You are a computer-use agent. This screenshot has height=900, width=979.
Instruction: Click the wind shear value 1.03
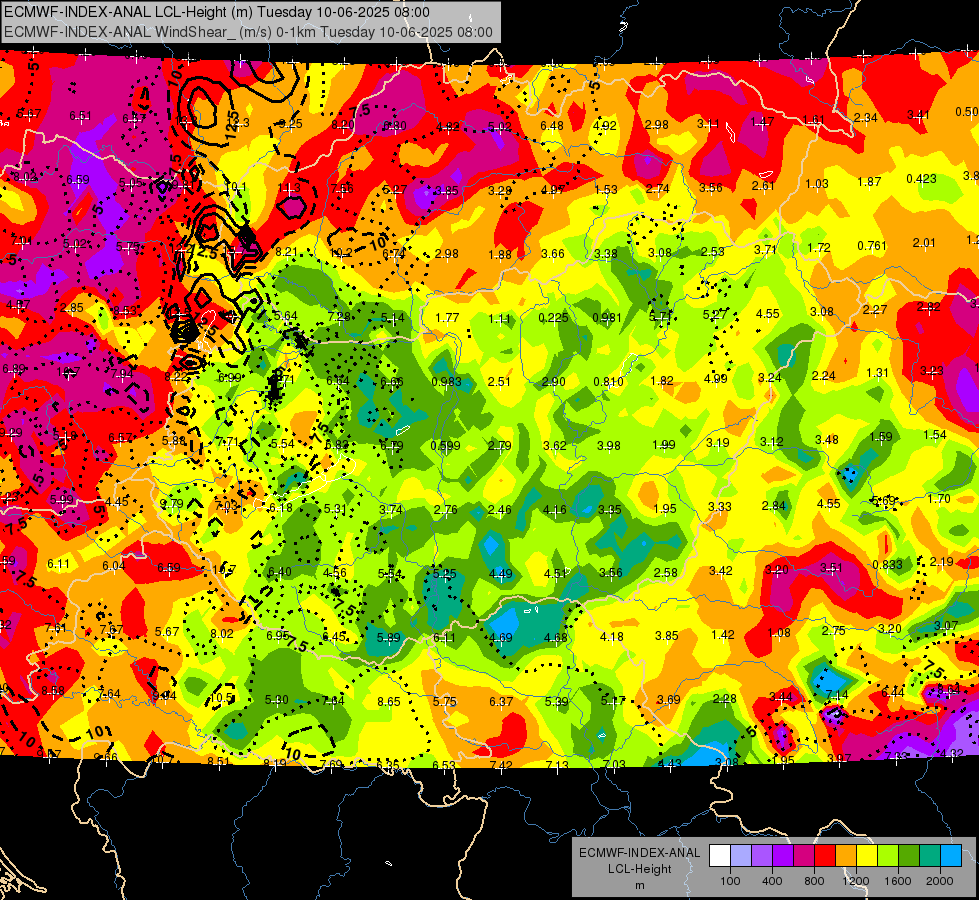817,184
